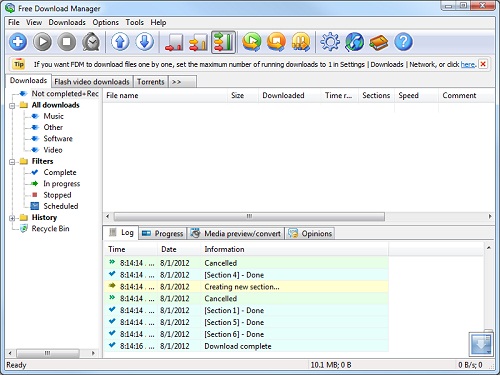Click the yellow pause-all downloads icon

pos(301,42)
